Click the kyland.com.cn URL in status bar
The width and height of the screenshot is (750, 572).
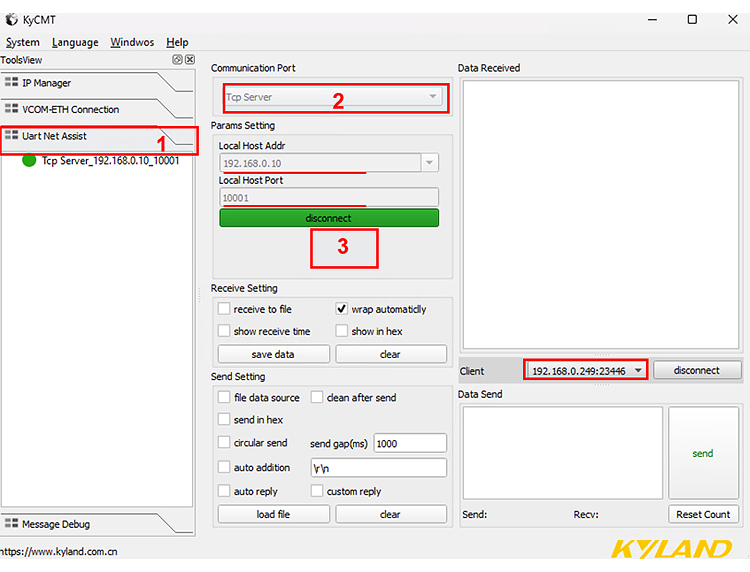(59, 551)
